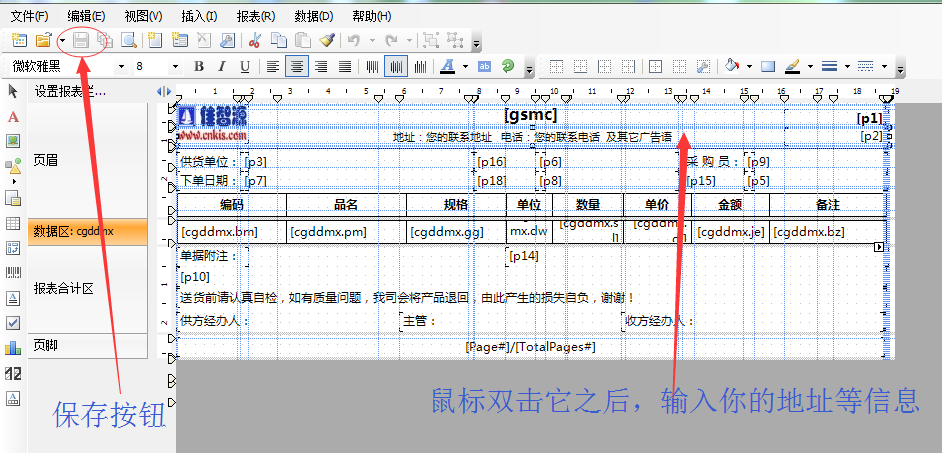Click the print preview magnifier icon
Viewport: 942px width, 453px height.
[x=128, y=41]
